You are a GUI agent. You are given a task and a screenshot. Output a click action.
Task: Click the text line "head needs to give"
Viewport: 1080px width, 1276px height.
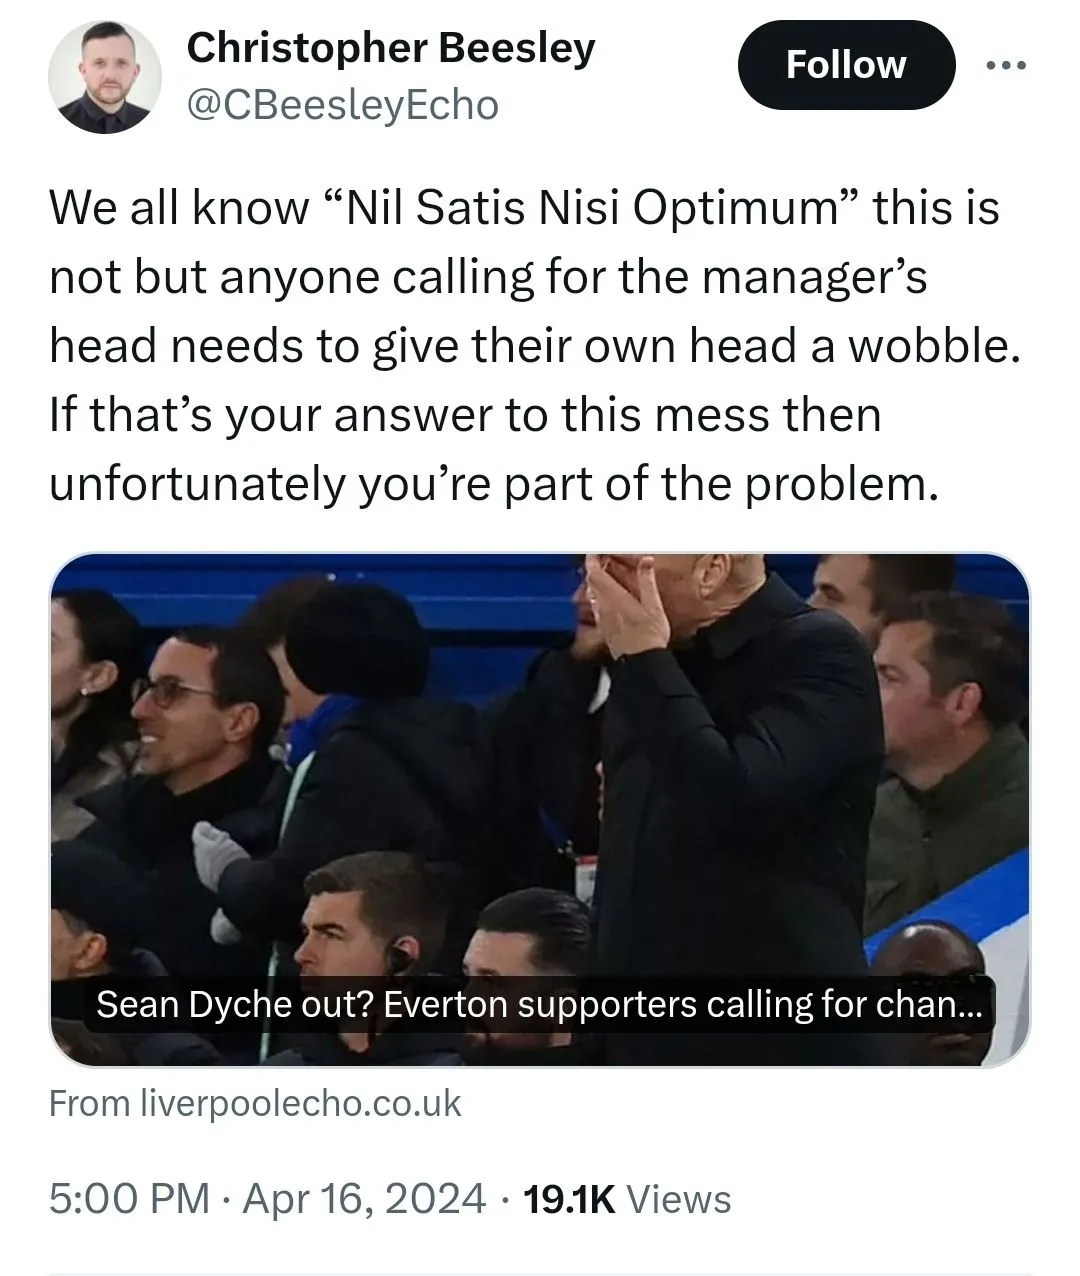pyautogui.click(x=535, y=347)
